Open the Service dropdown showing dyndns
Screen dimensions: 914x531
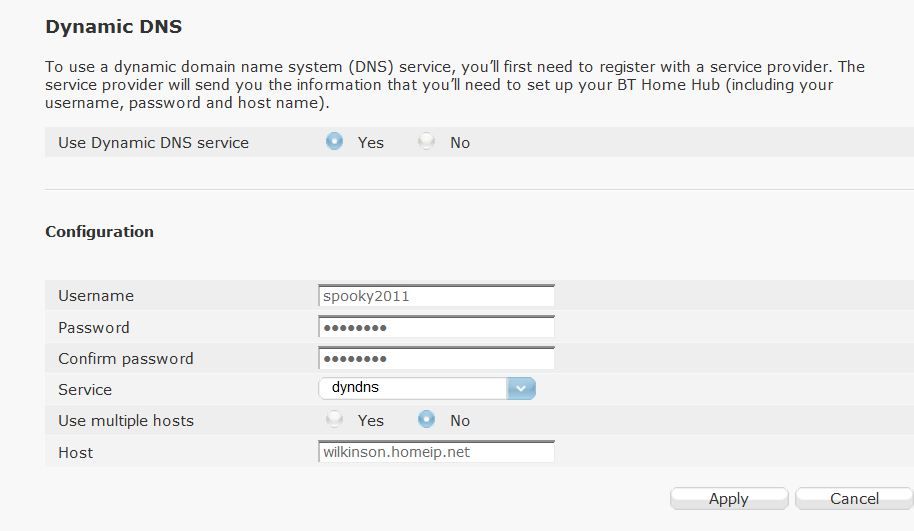click(427, 388)
